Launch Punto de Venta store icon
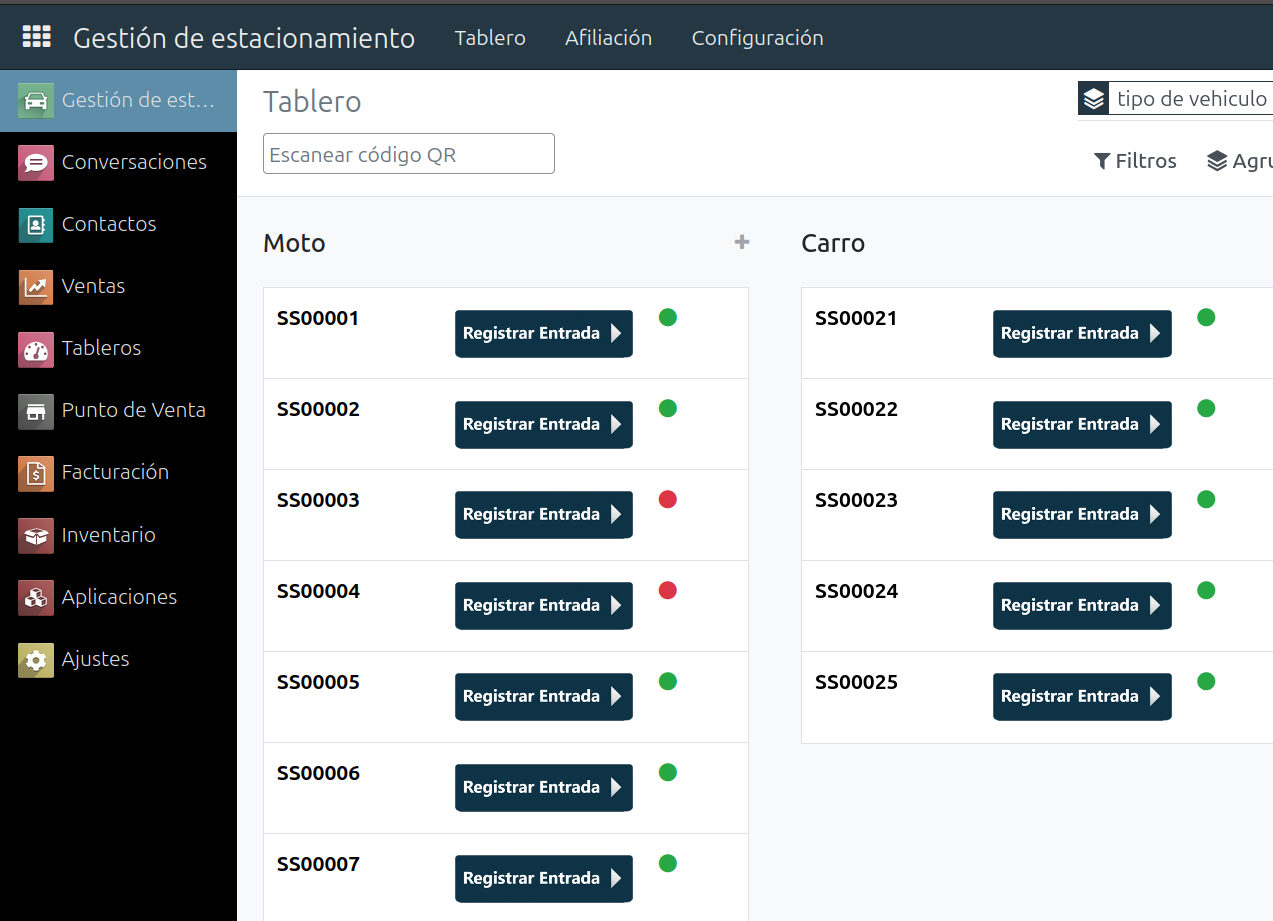Viewport: 1273px width, 921px height. (36, 411)
